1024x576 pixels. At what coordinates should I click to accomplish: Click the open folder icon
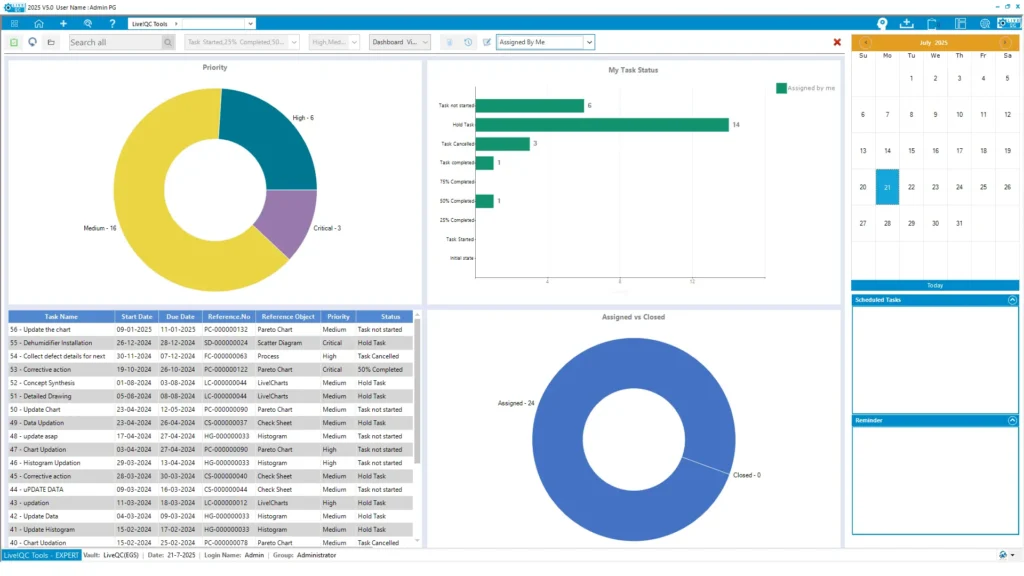[51, 42]
